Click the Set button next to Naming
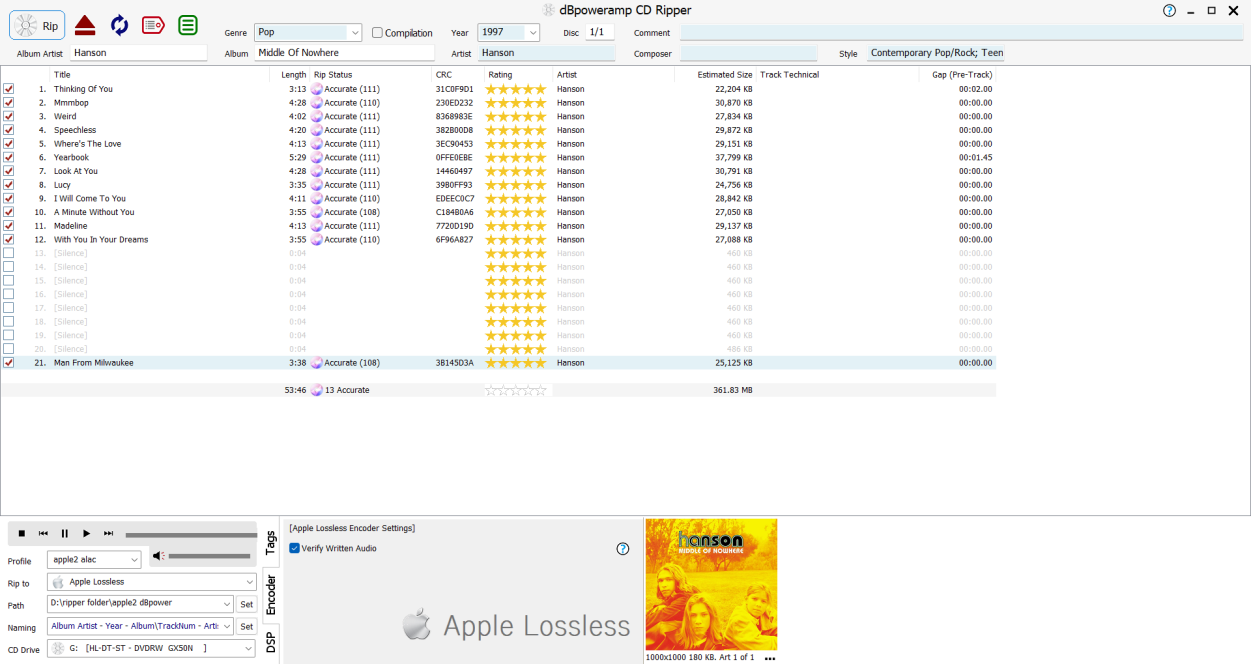 click(246, 626)
